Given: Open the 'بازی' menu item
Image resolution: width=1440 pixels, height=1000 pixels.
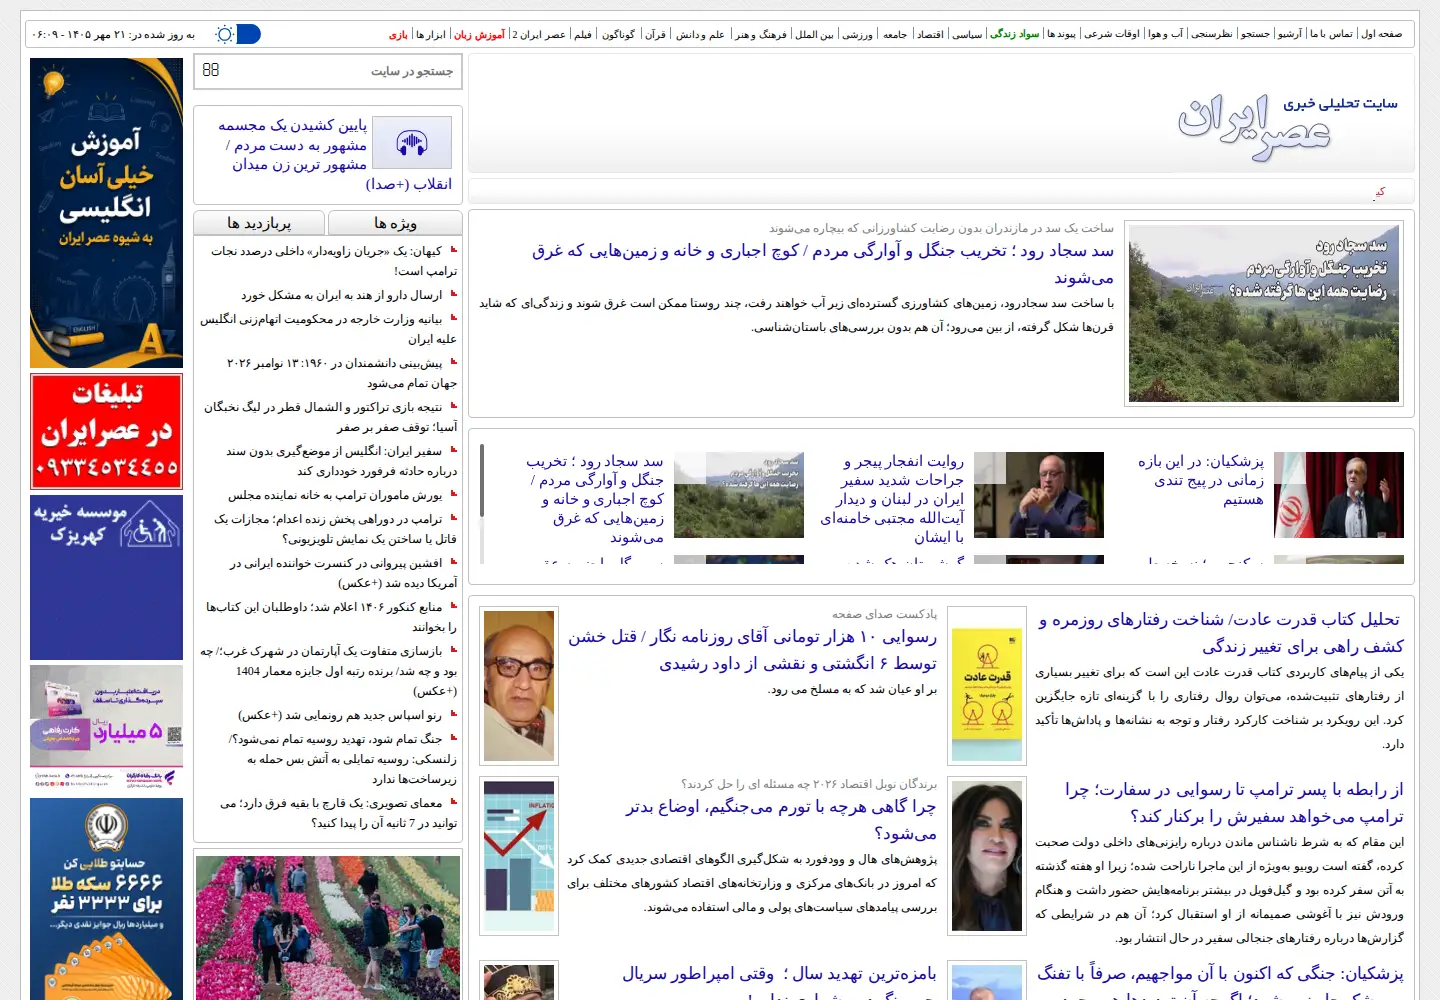Looking at the screenshot, I should pyautogui.click(x=398, y=34).
